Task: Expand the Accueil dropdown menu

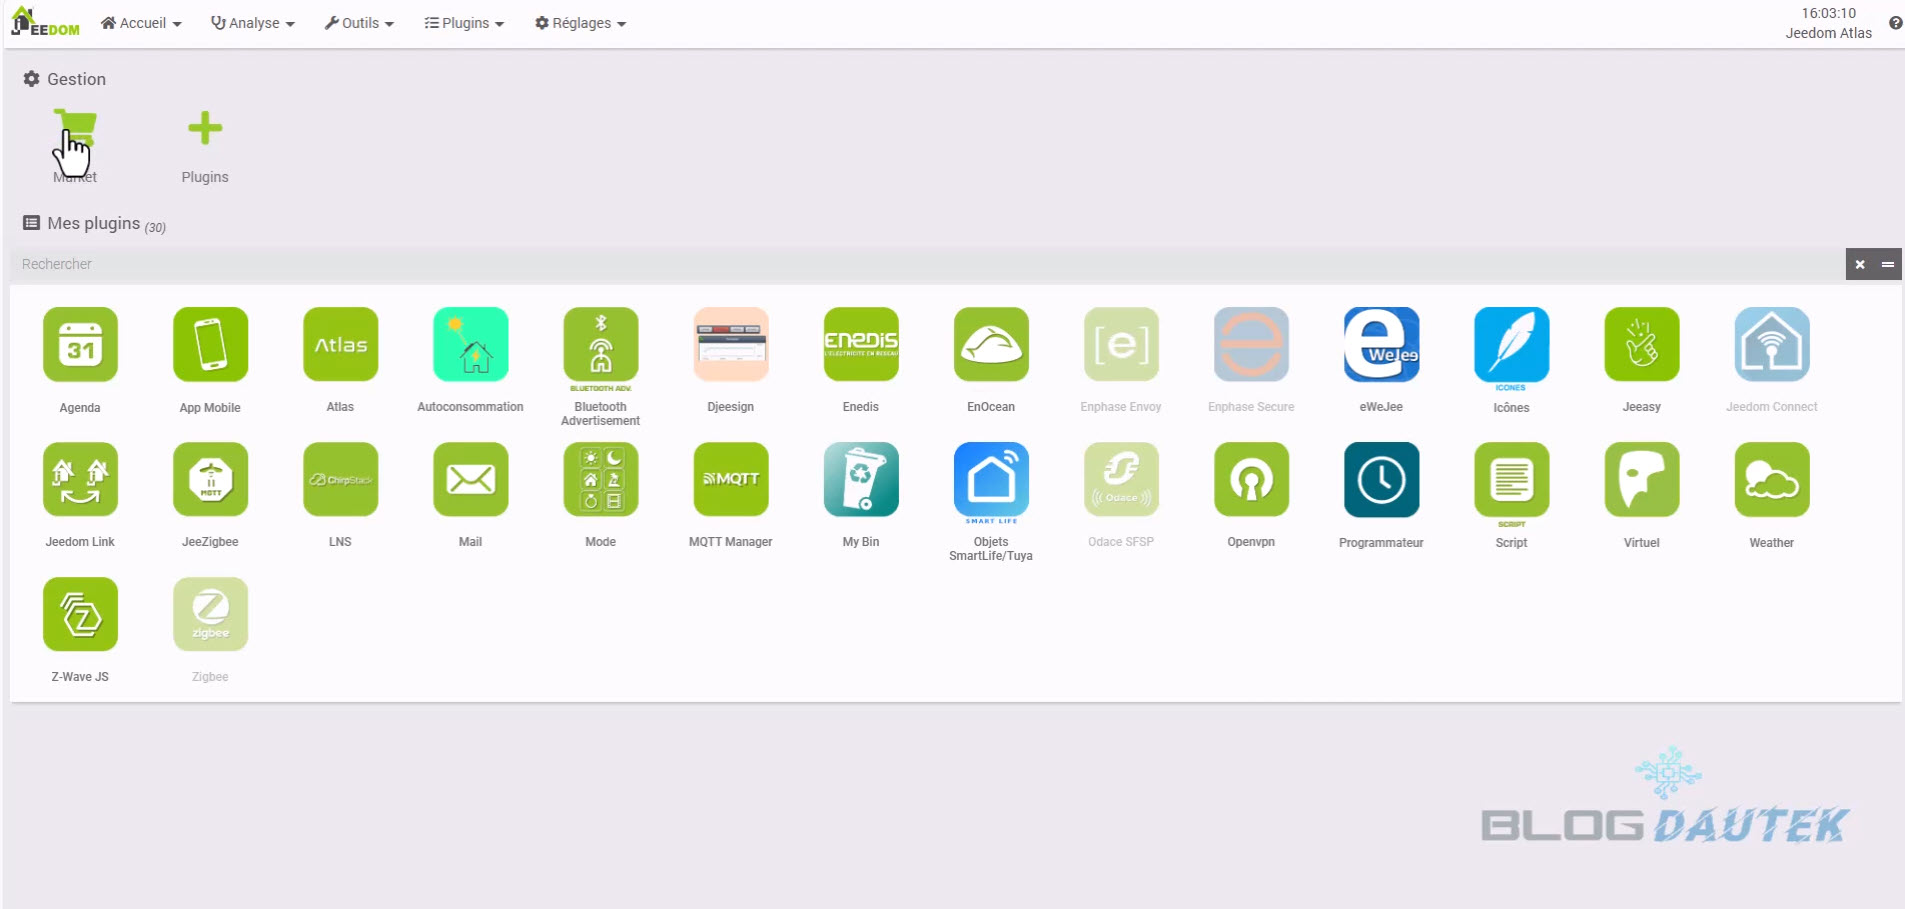Action: tap(141, 23)
